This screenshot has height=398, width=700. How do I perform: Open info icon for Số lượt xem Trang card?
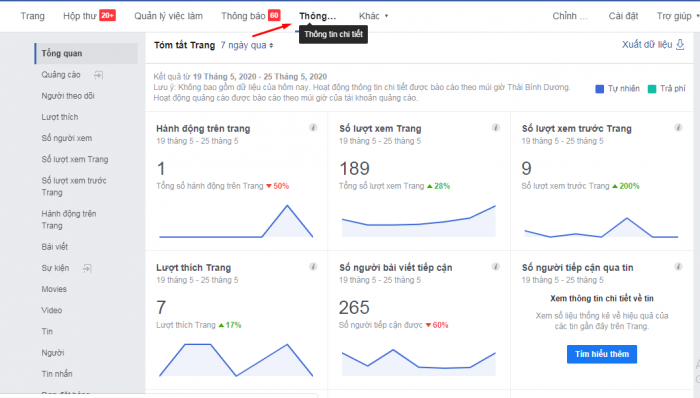[496, 128]
